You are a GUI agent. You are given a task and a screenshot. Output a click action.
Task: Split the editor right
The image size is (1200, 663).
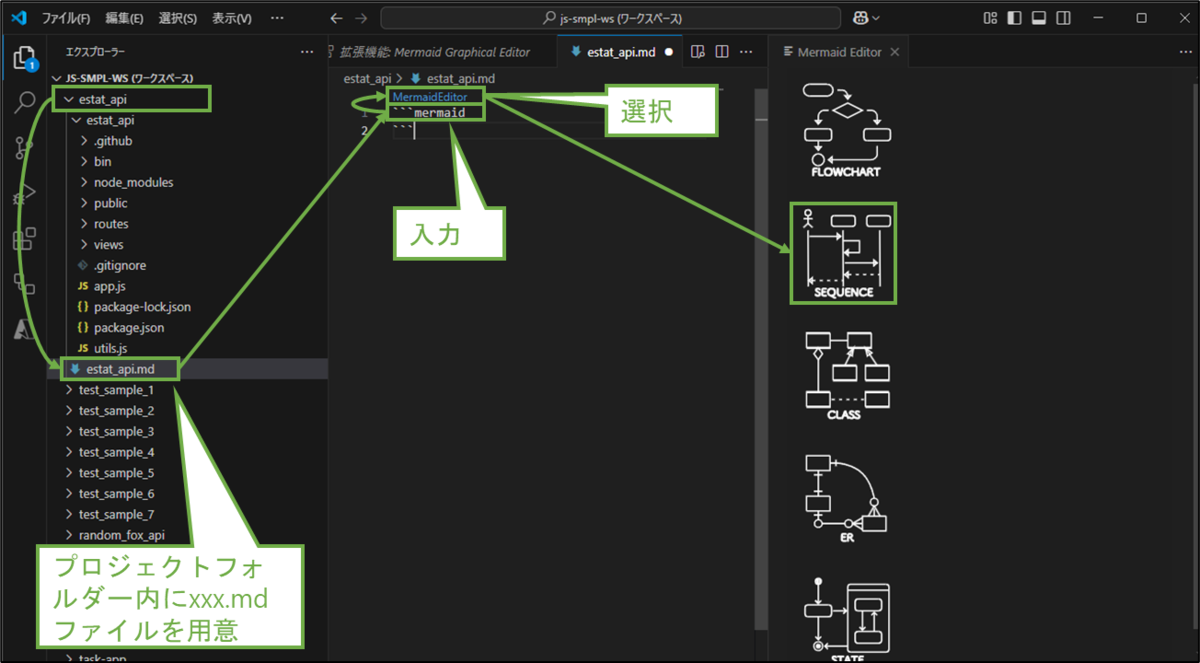point(722,52)
